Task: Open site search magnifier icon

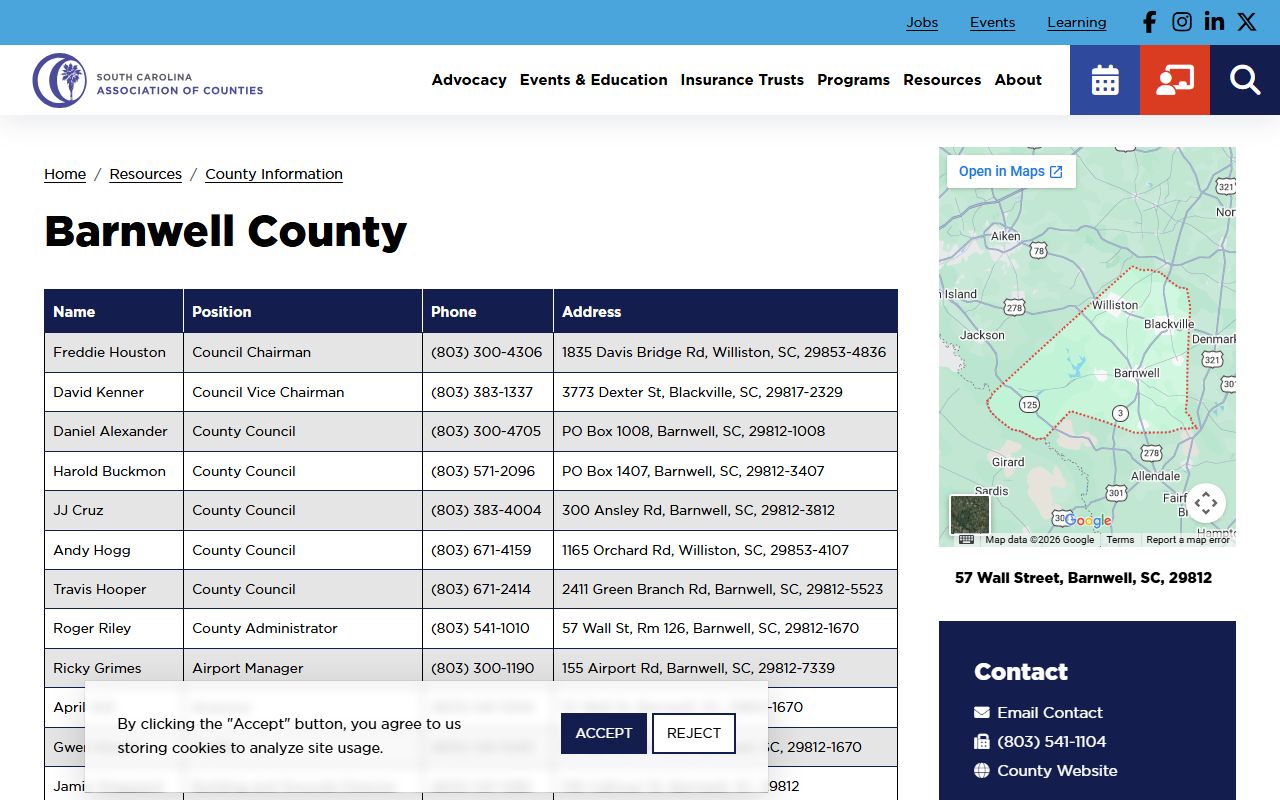Action: tap(1245, 80)
